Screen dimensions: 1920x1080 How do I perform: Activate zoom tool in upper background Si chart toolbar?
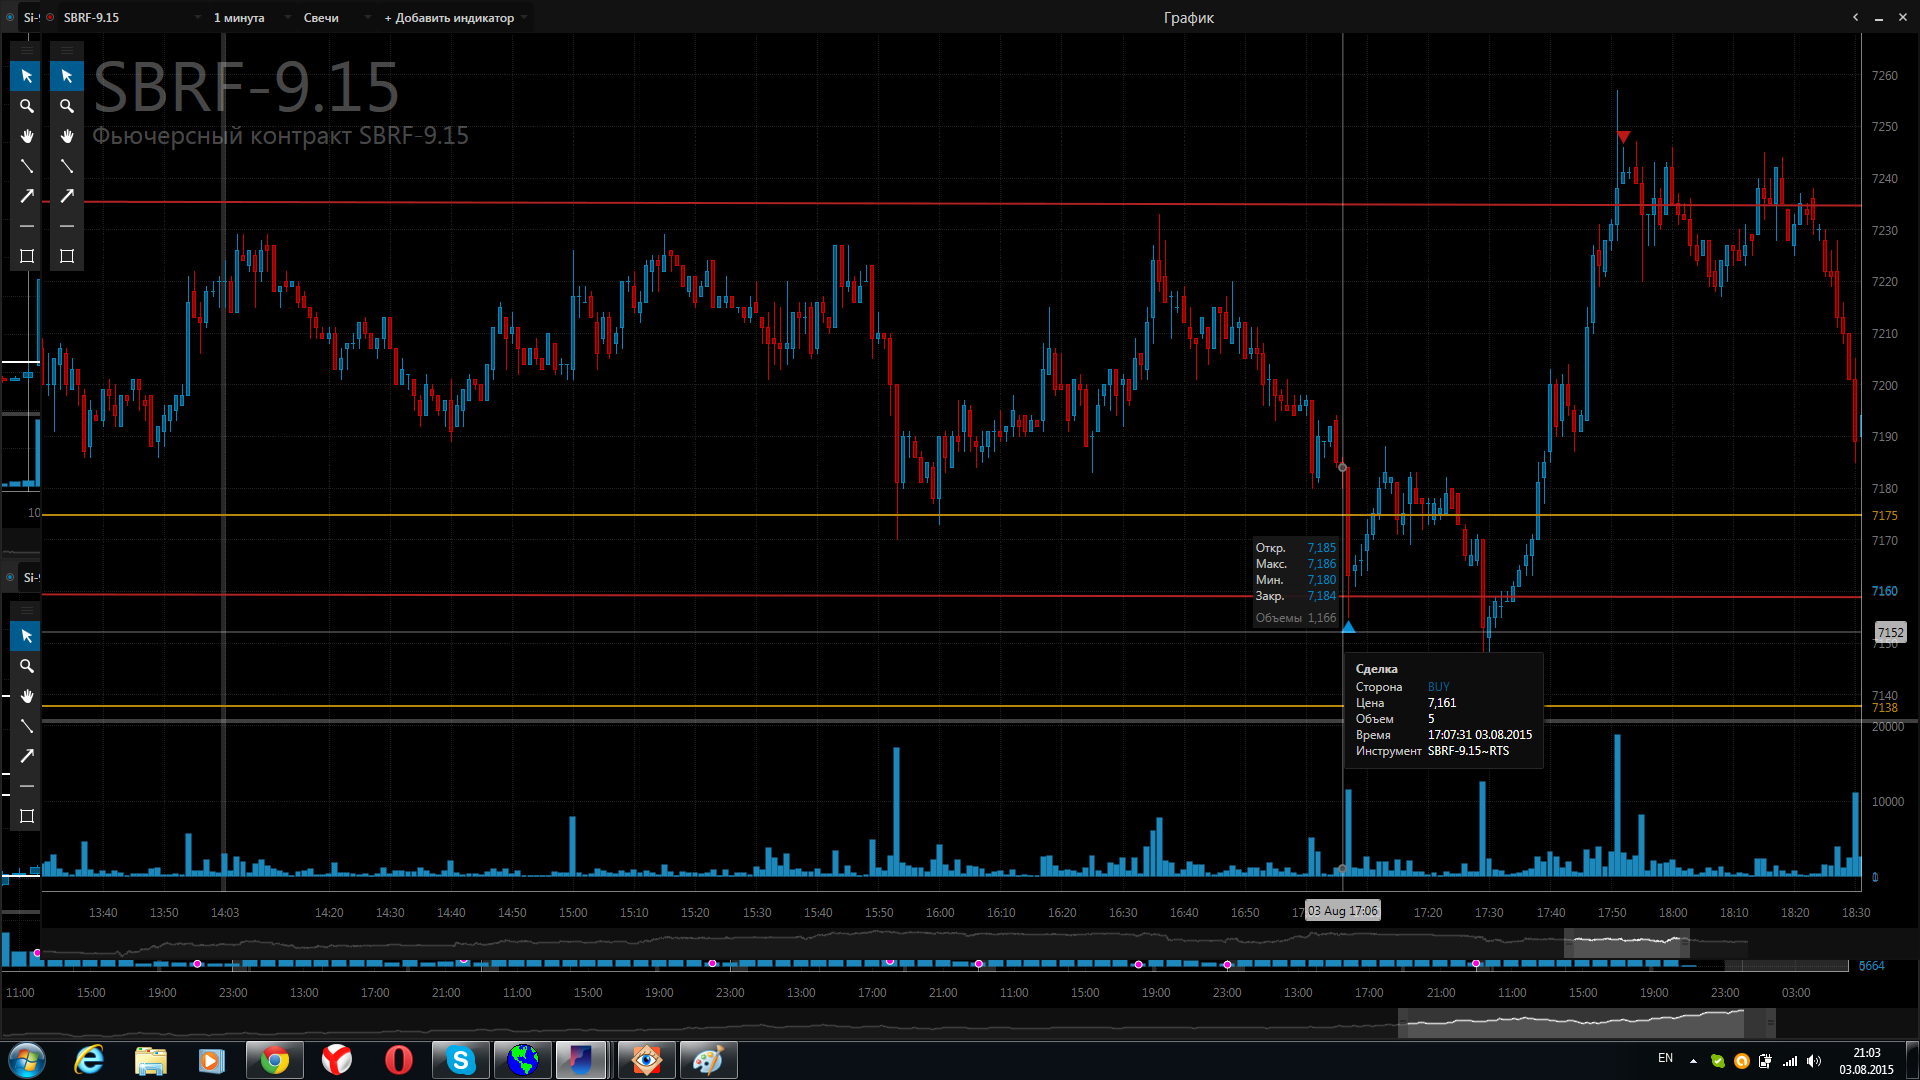tap(27, 106)
